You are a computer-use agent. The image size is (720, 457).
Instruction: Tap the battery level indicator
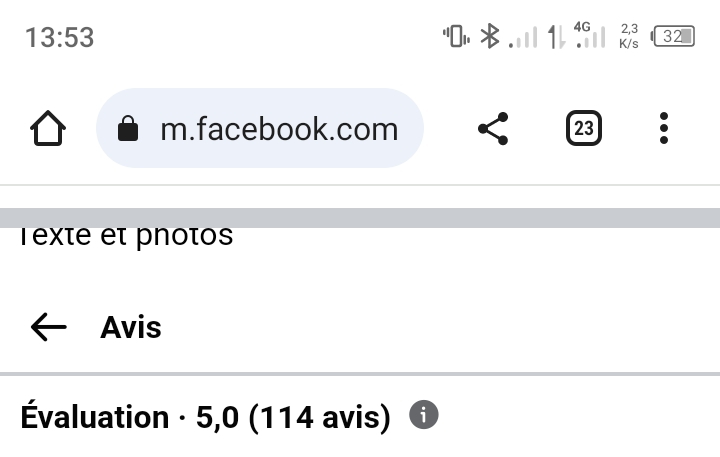tap(673, 37)
